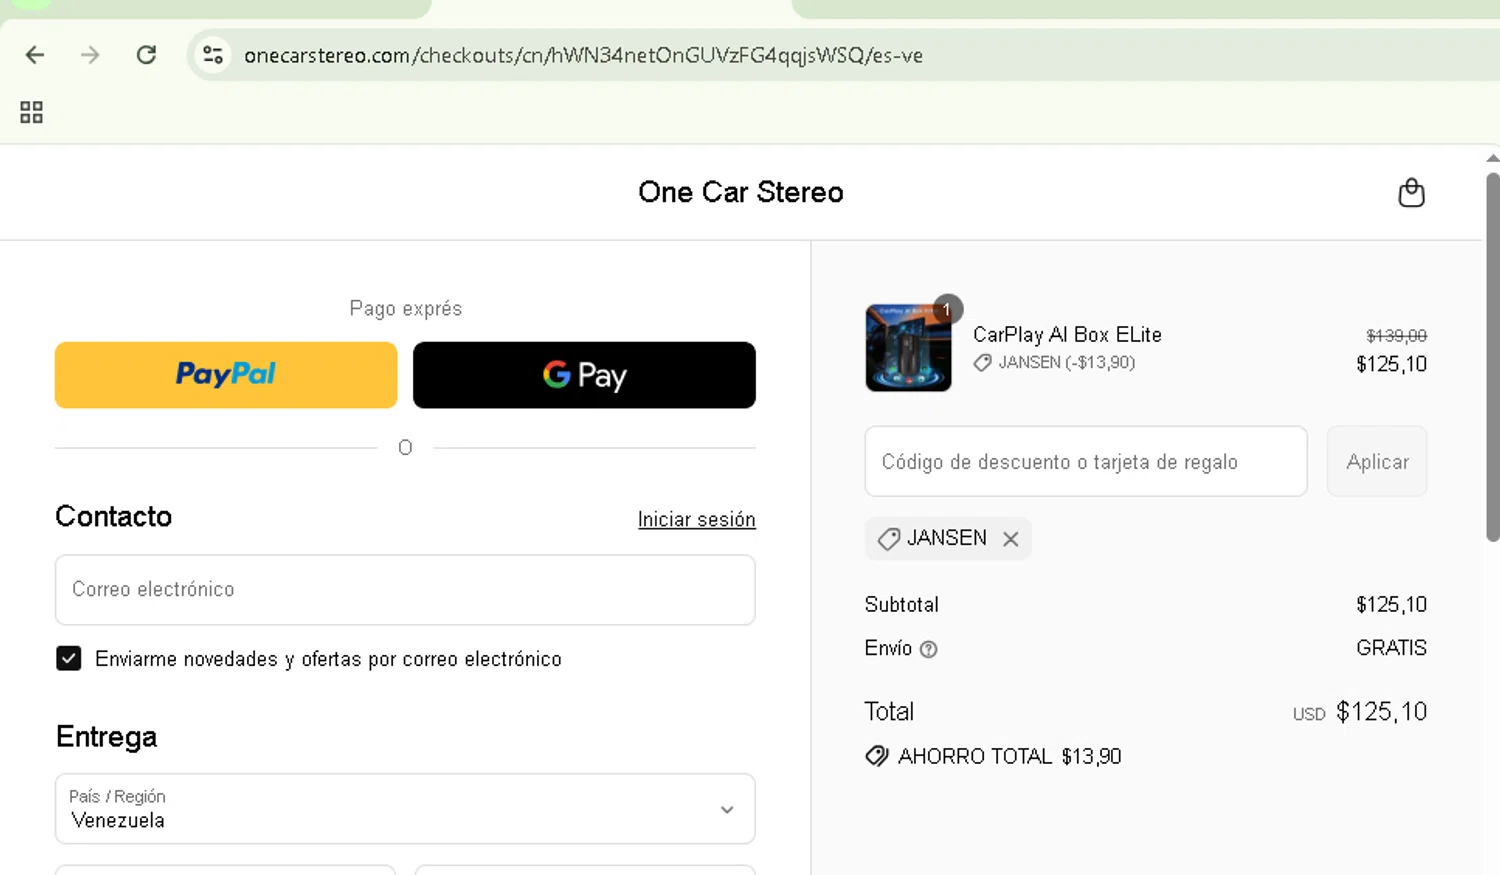Click the Envío help question icon
Viewport: 1500px width, 875px height.
[928, 649]
